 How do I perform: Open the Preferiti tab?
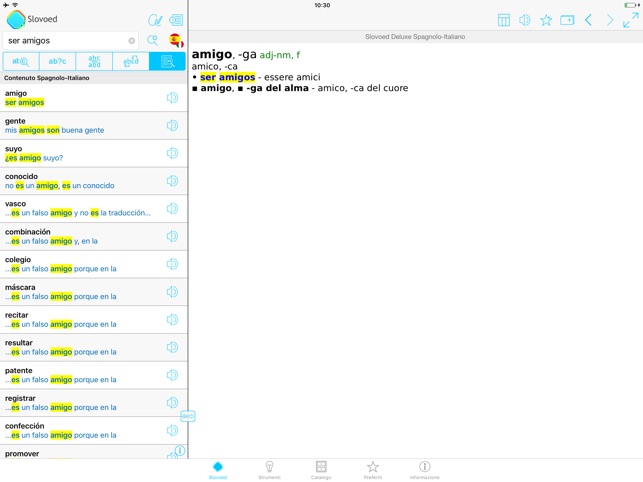pyautogui.click(x=372, y=470)
